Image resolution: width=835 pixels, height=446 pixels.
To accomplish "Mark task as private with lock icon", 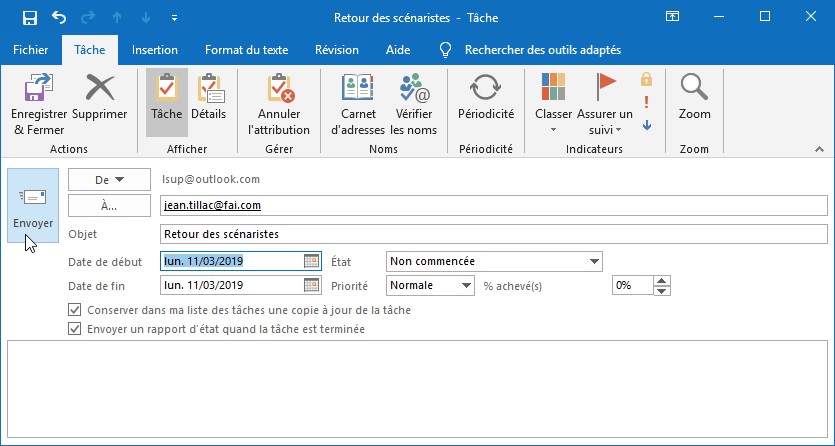I will point(646,79).
